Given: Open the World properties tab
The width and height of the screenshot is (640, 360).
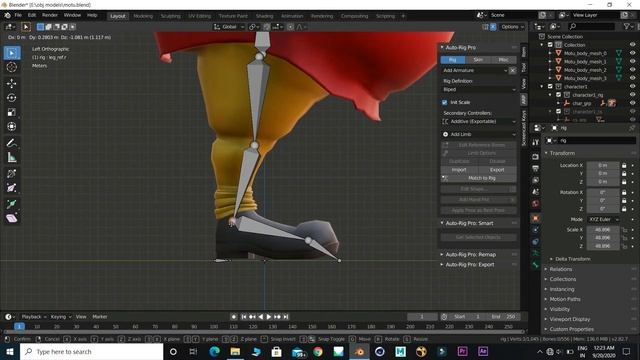Looking at the screenshot, I should (536, 203).
